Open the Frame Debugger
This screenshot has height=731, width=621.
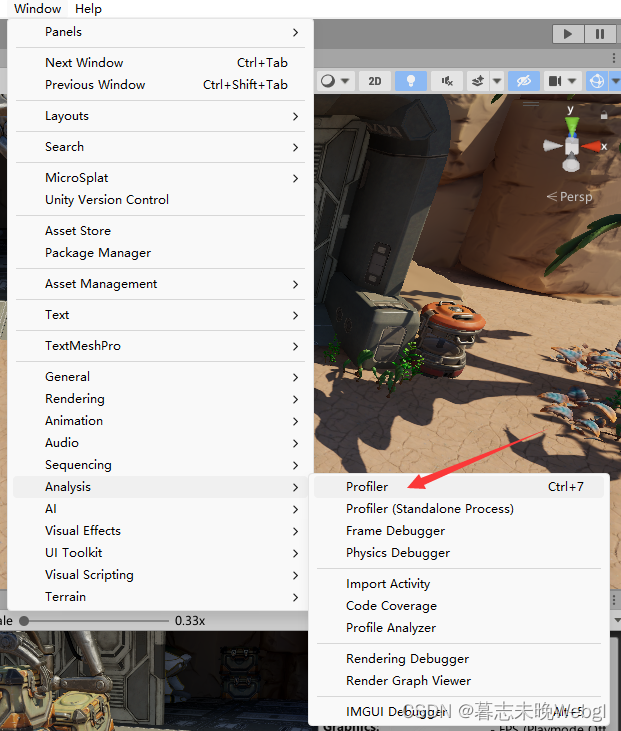[x=459, y=531]
